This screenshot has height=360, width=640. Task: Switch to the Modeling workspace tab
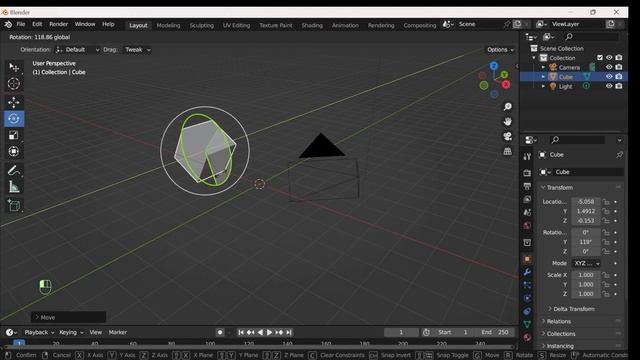(168, 25)
